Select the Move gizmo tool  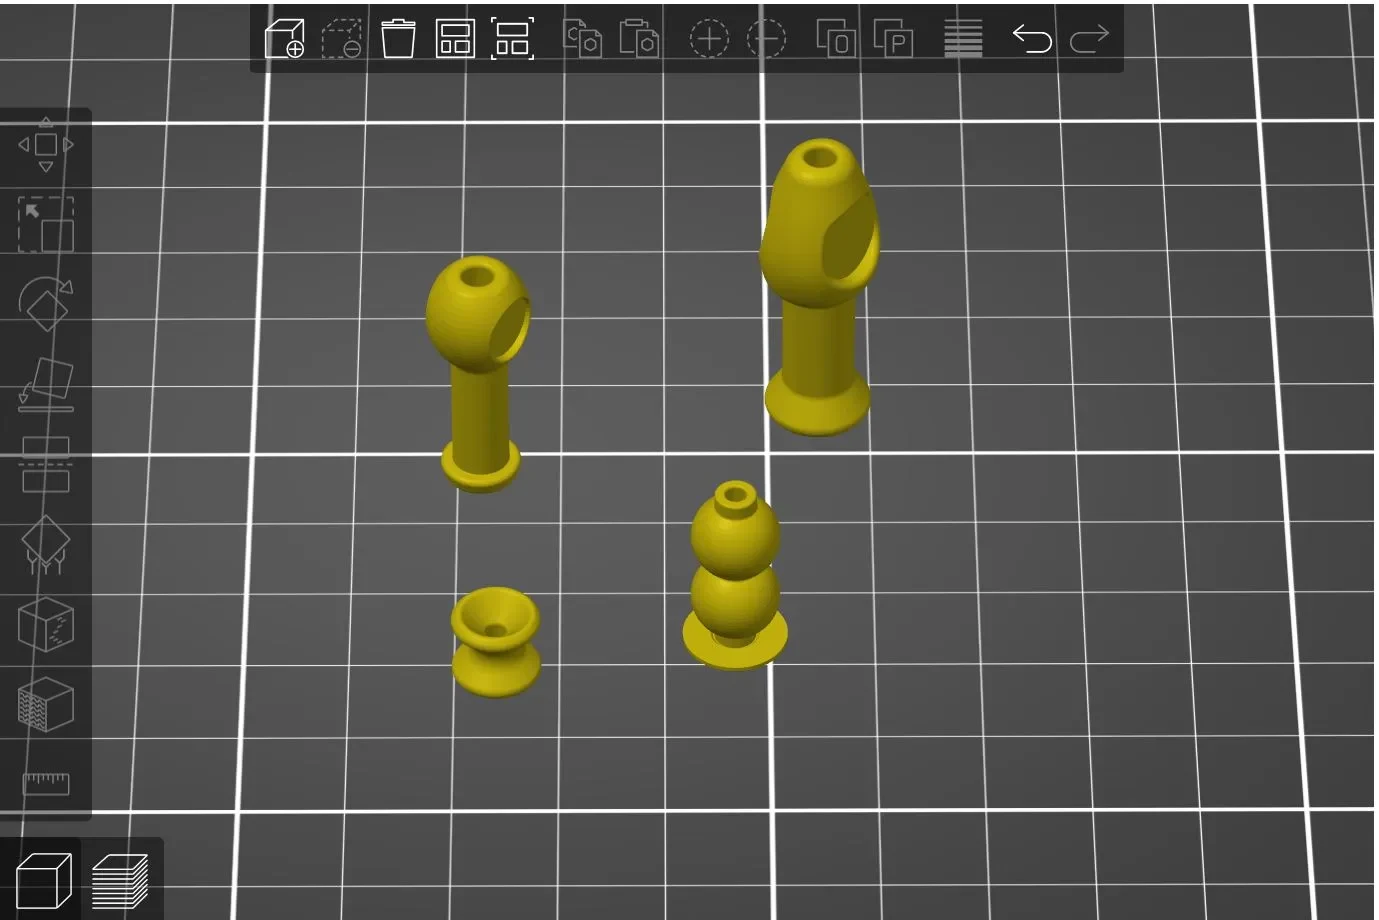click(46, 145)
